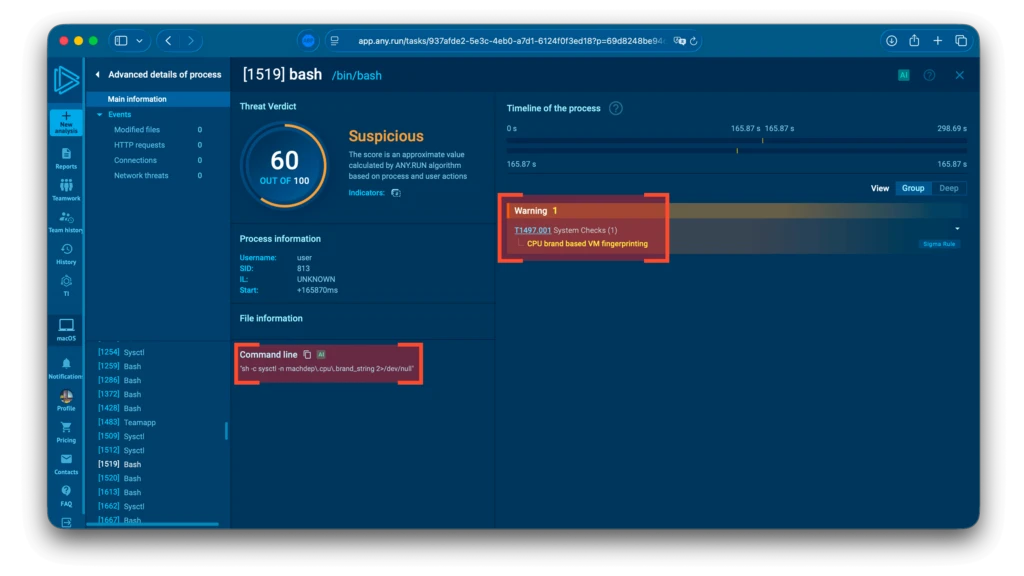The image size is (1024, 576).
Task: Switch view to Deep mode
Action: click(948, 188)
